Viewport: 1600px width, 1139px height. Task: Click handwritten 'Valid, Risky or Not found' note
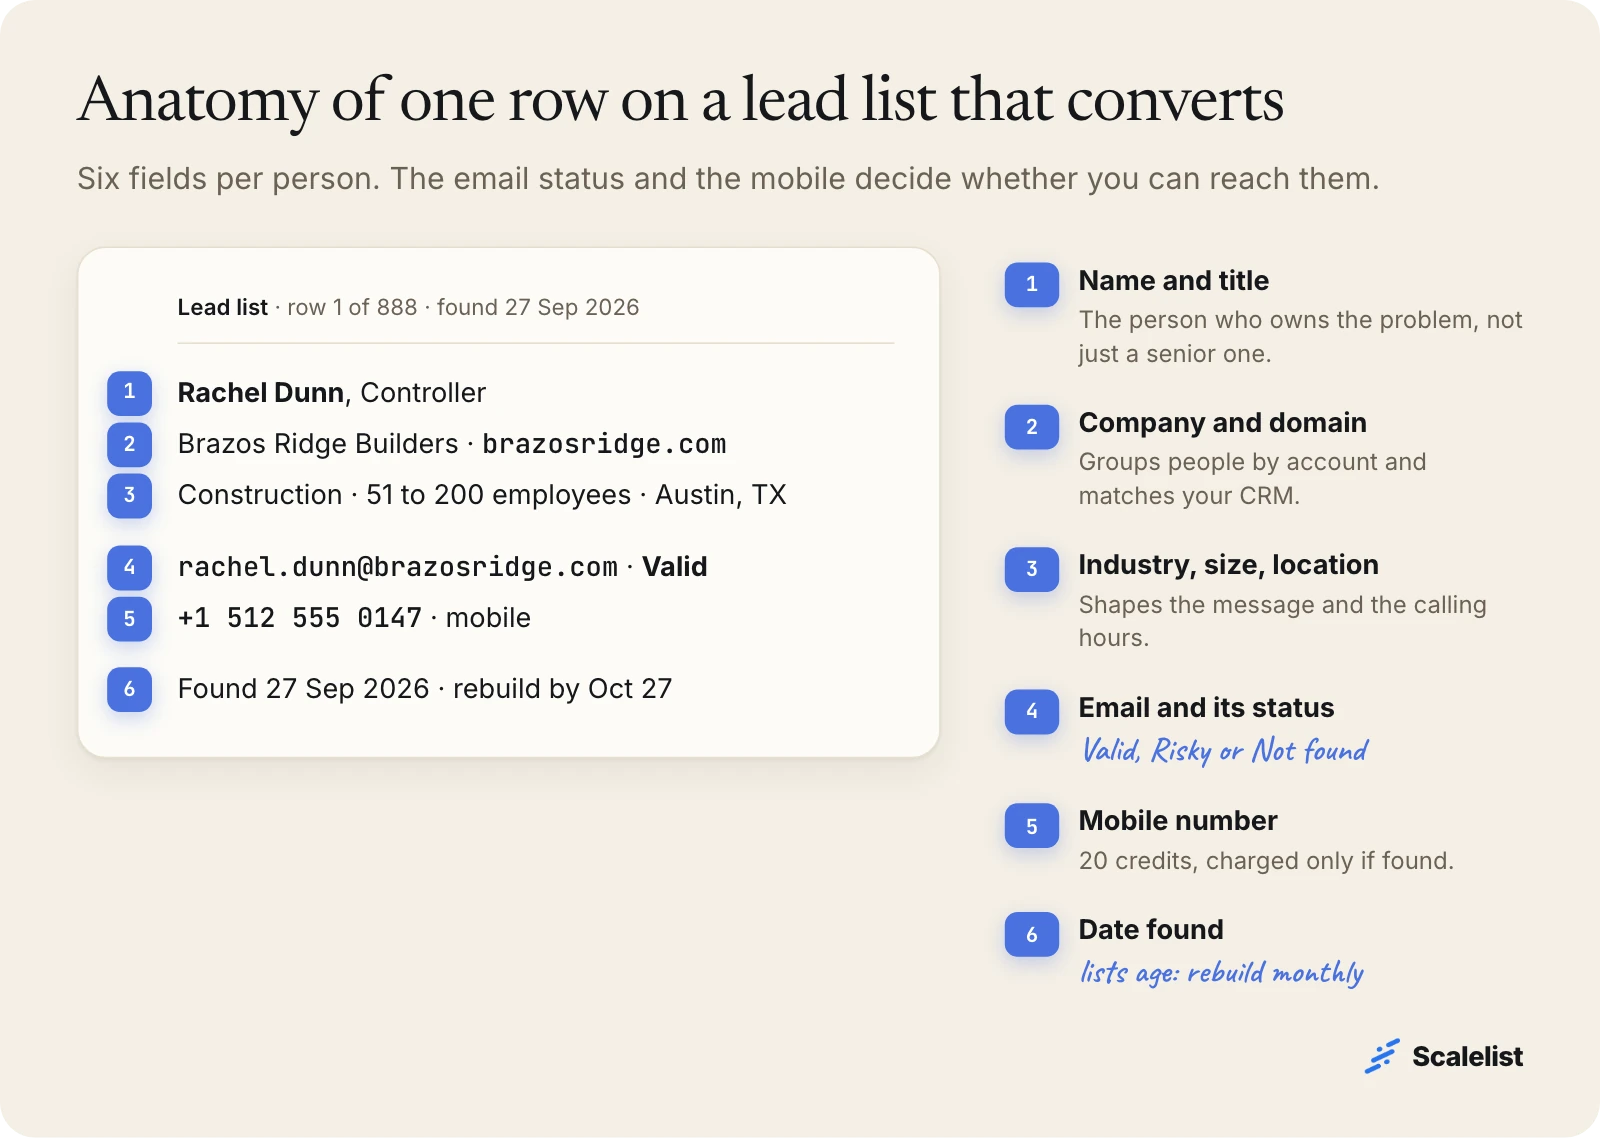point(1224,750)
